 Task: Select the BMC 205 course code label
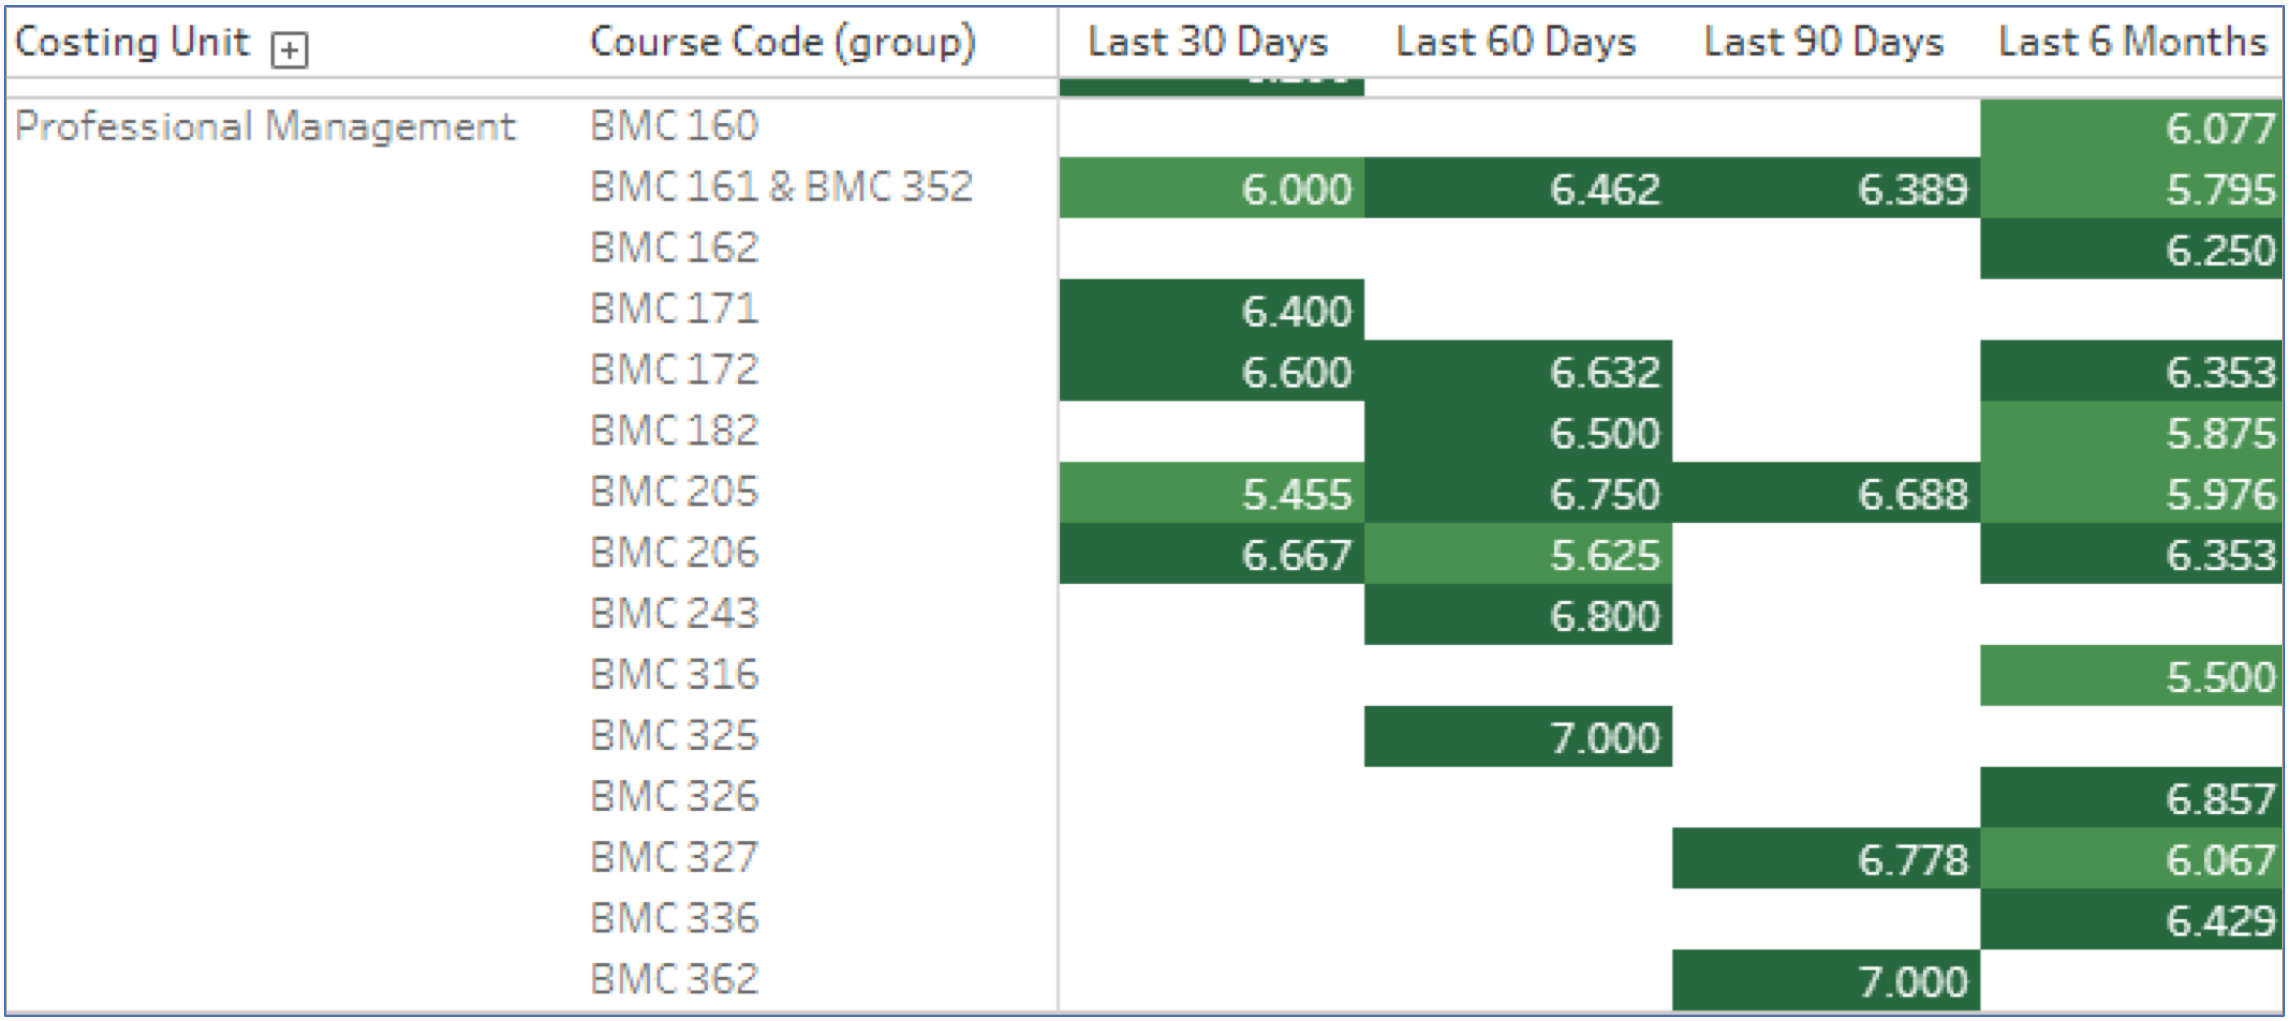(674, 492)
